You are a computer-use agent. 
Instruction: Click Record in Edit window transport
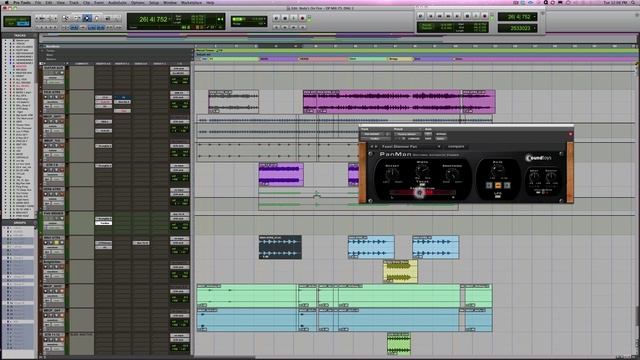302,18
